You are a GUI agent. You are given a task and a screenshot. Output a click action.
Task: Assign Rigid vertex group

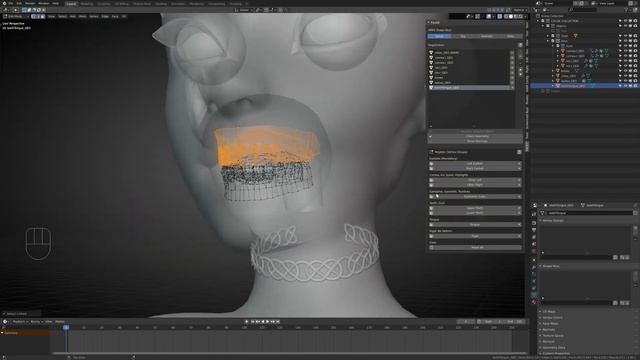click(475, 236)
